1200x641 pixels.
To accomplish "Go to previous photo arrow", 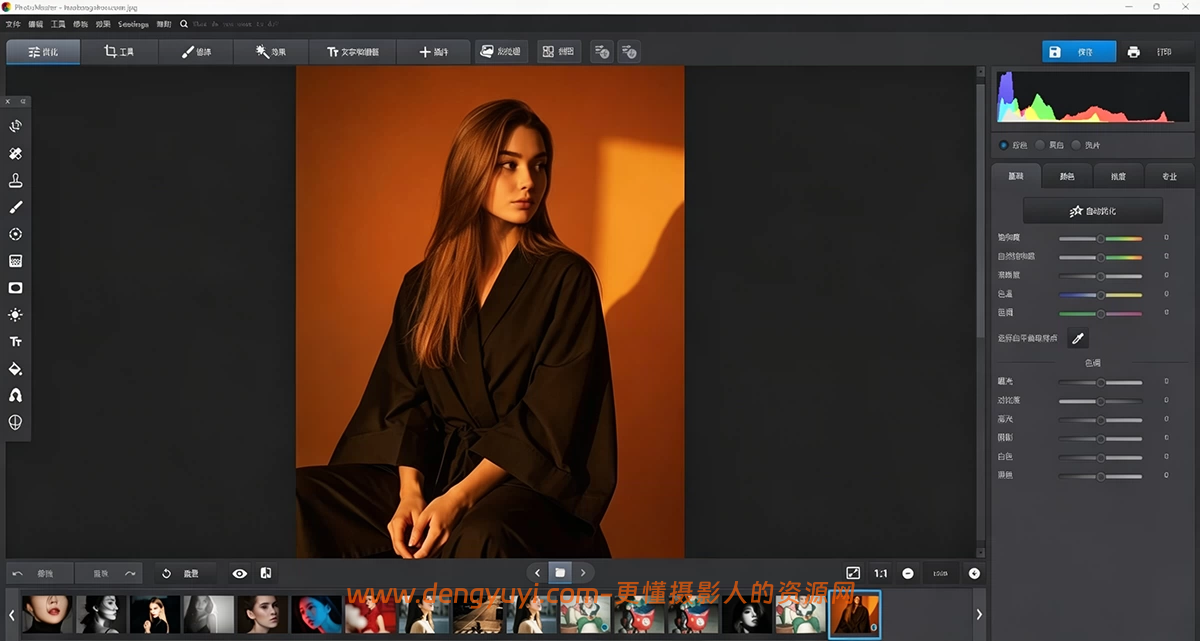I will 538,573.
